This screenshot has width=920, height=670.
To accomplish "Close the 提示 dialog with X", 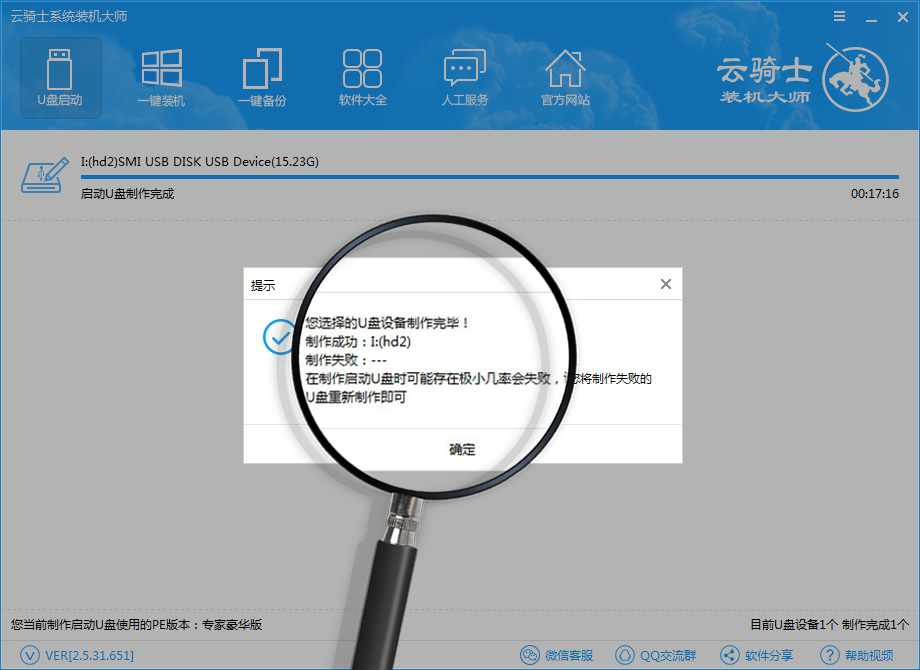I will coord(666,284).
